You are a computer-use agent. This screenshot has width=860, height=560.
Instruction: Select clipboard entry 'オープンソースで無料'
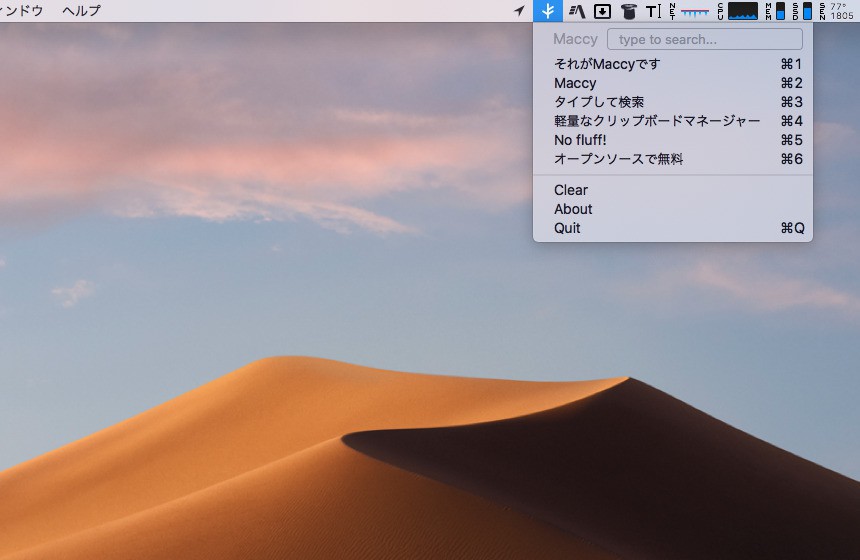click(x=673, y=159)
